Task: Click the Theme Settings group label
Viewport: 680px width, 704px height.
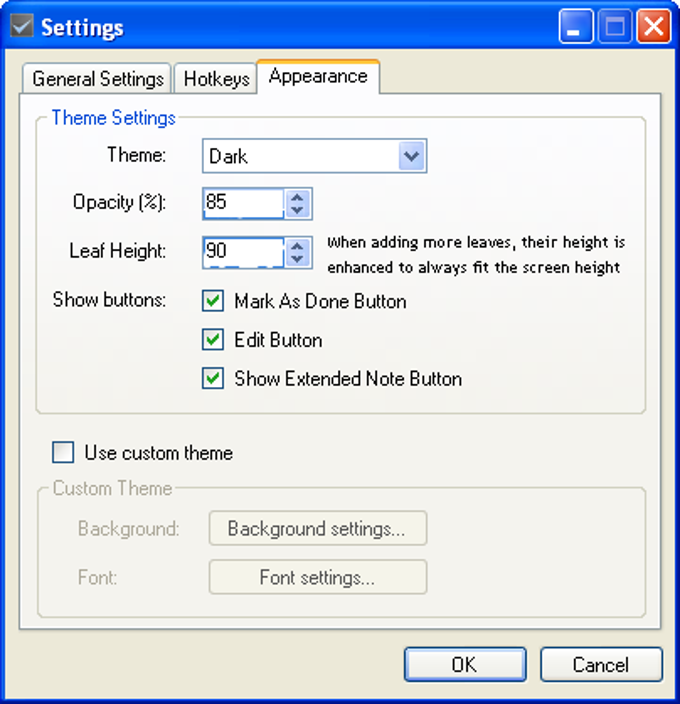Action: (114, 118)
